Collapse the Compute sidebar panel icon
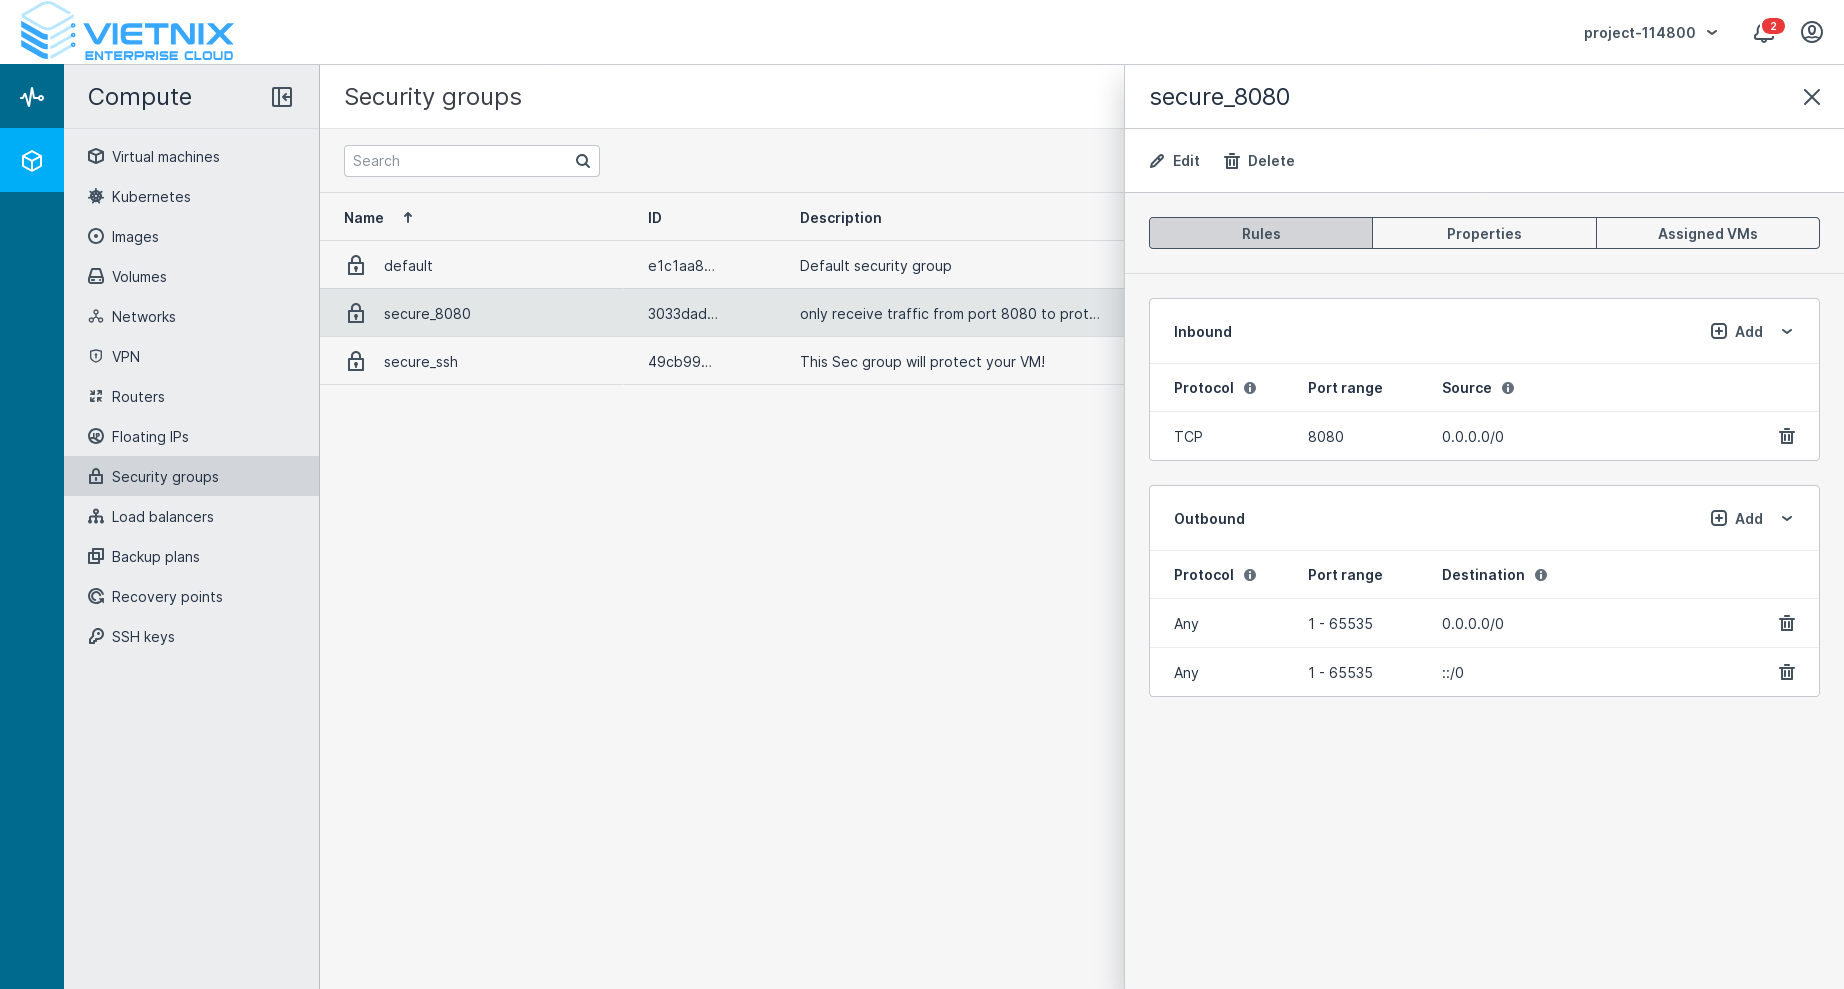The height and width of the screenshot is (989, 1844). [x=282, y=97]
